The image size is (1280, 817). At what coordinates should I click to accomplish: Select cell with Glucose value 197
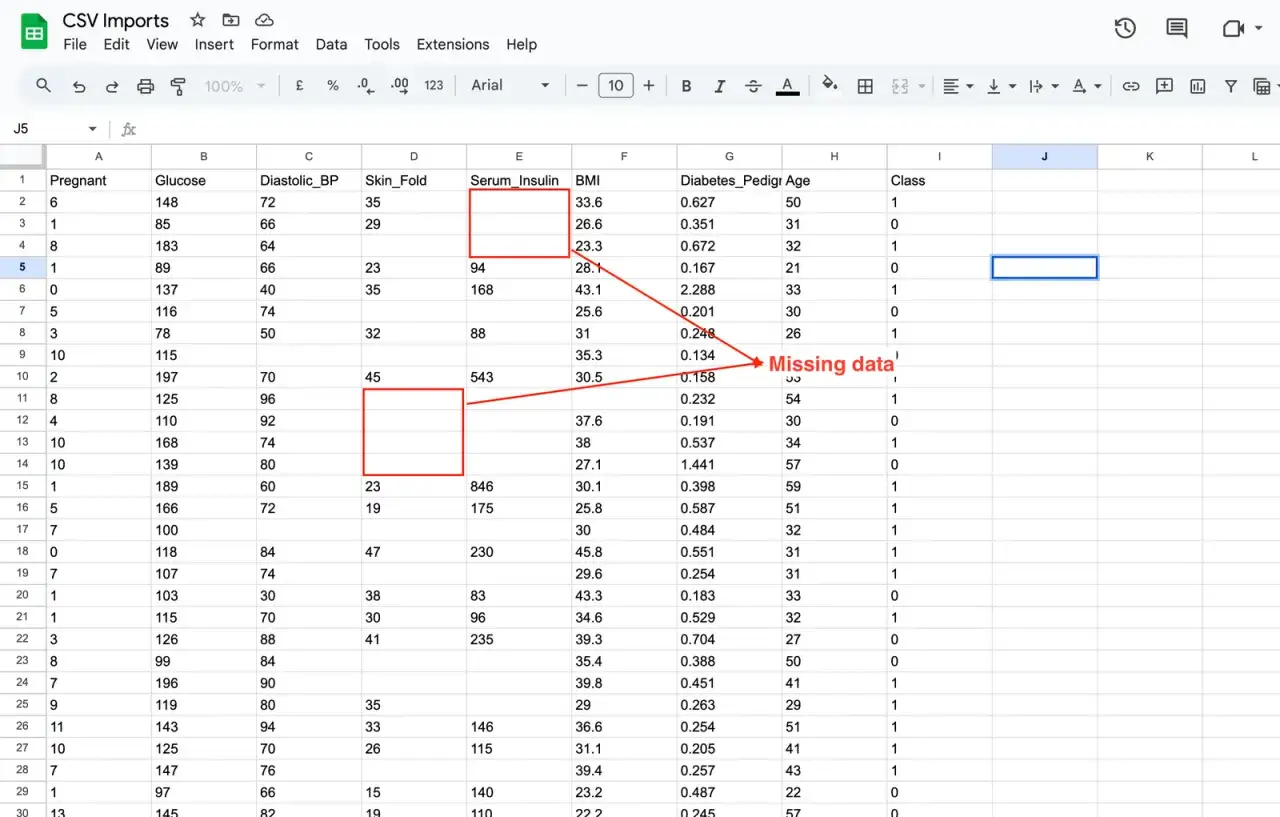[204, 377]
